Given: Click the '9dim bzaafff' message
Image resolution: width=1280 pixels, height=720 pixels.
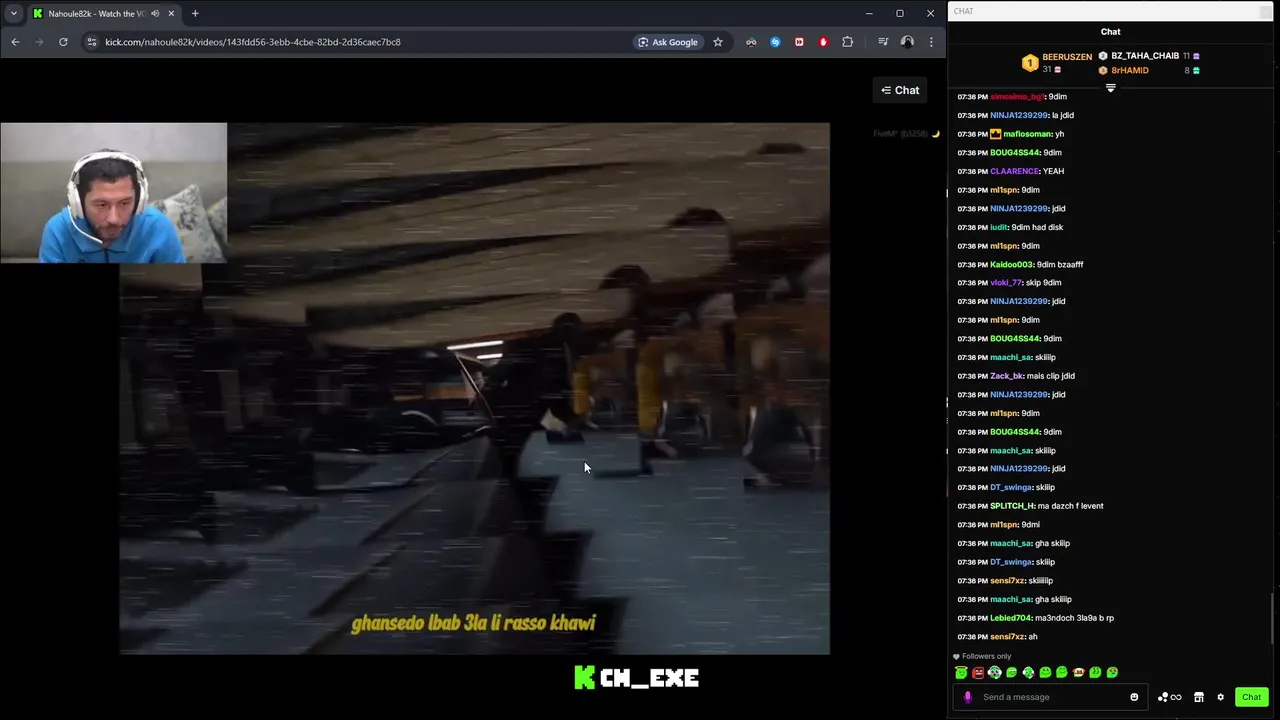Looking at the screenshot, I should click(1060, 264).
